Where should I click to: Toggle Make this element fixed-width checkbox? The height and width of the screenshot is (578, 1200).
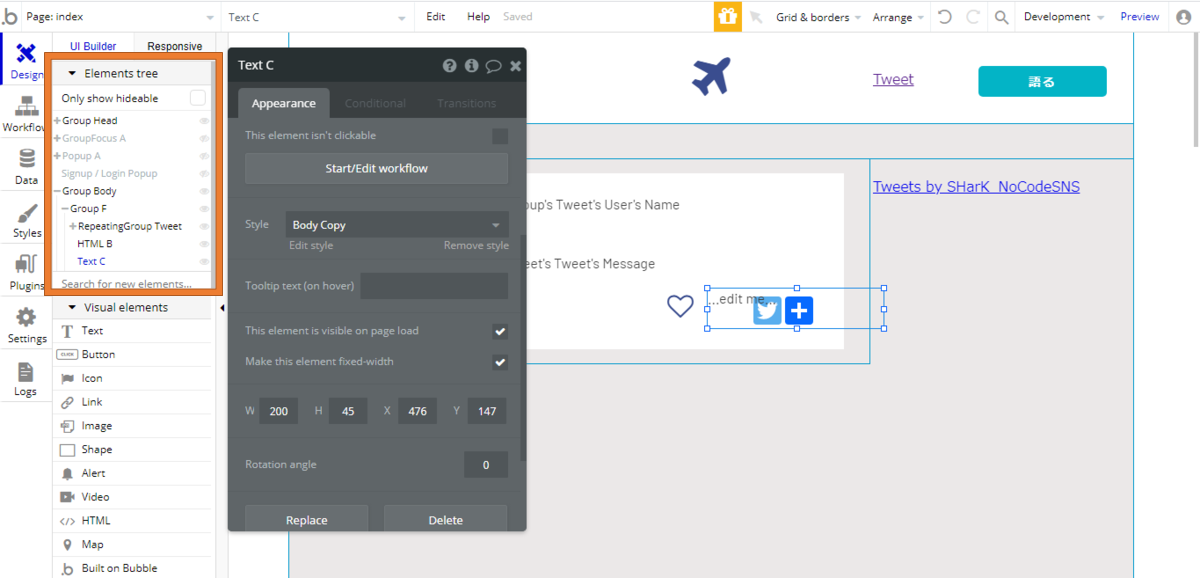[x=500, y=362]
